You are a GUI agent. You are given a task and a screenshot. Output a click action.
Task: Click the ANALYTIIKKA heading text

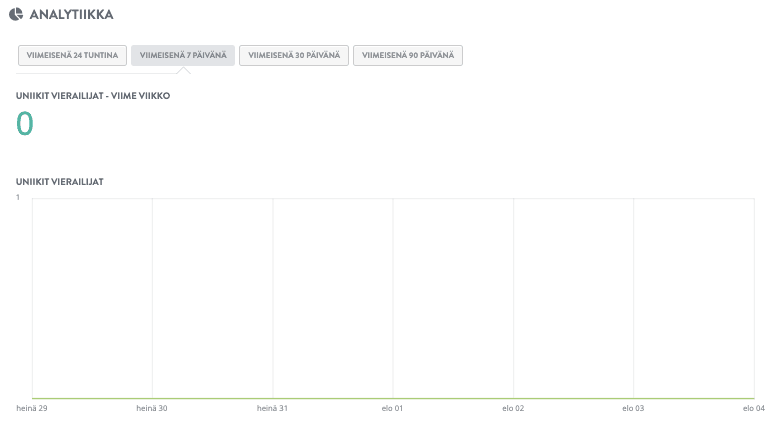coord(71,15)
